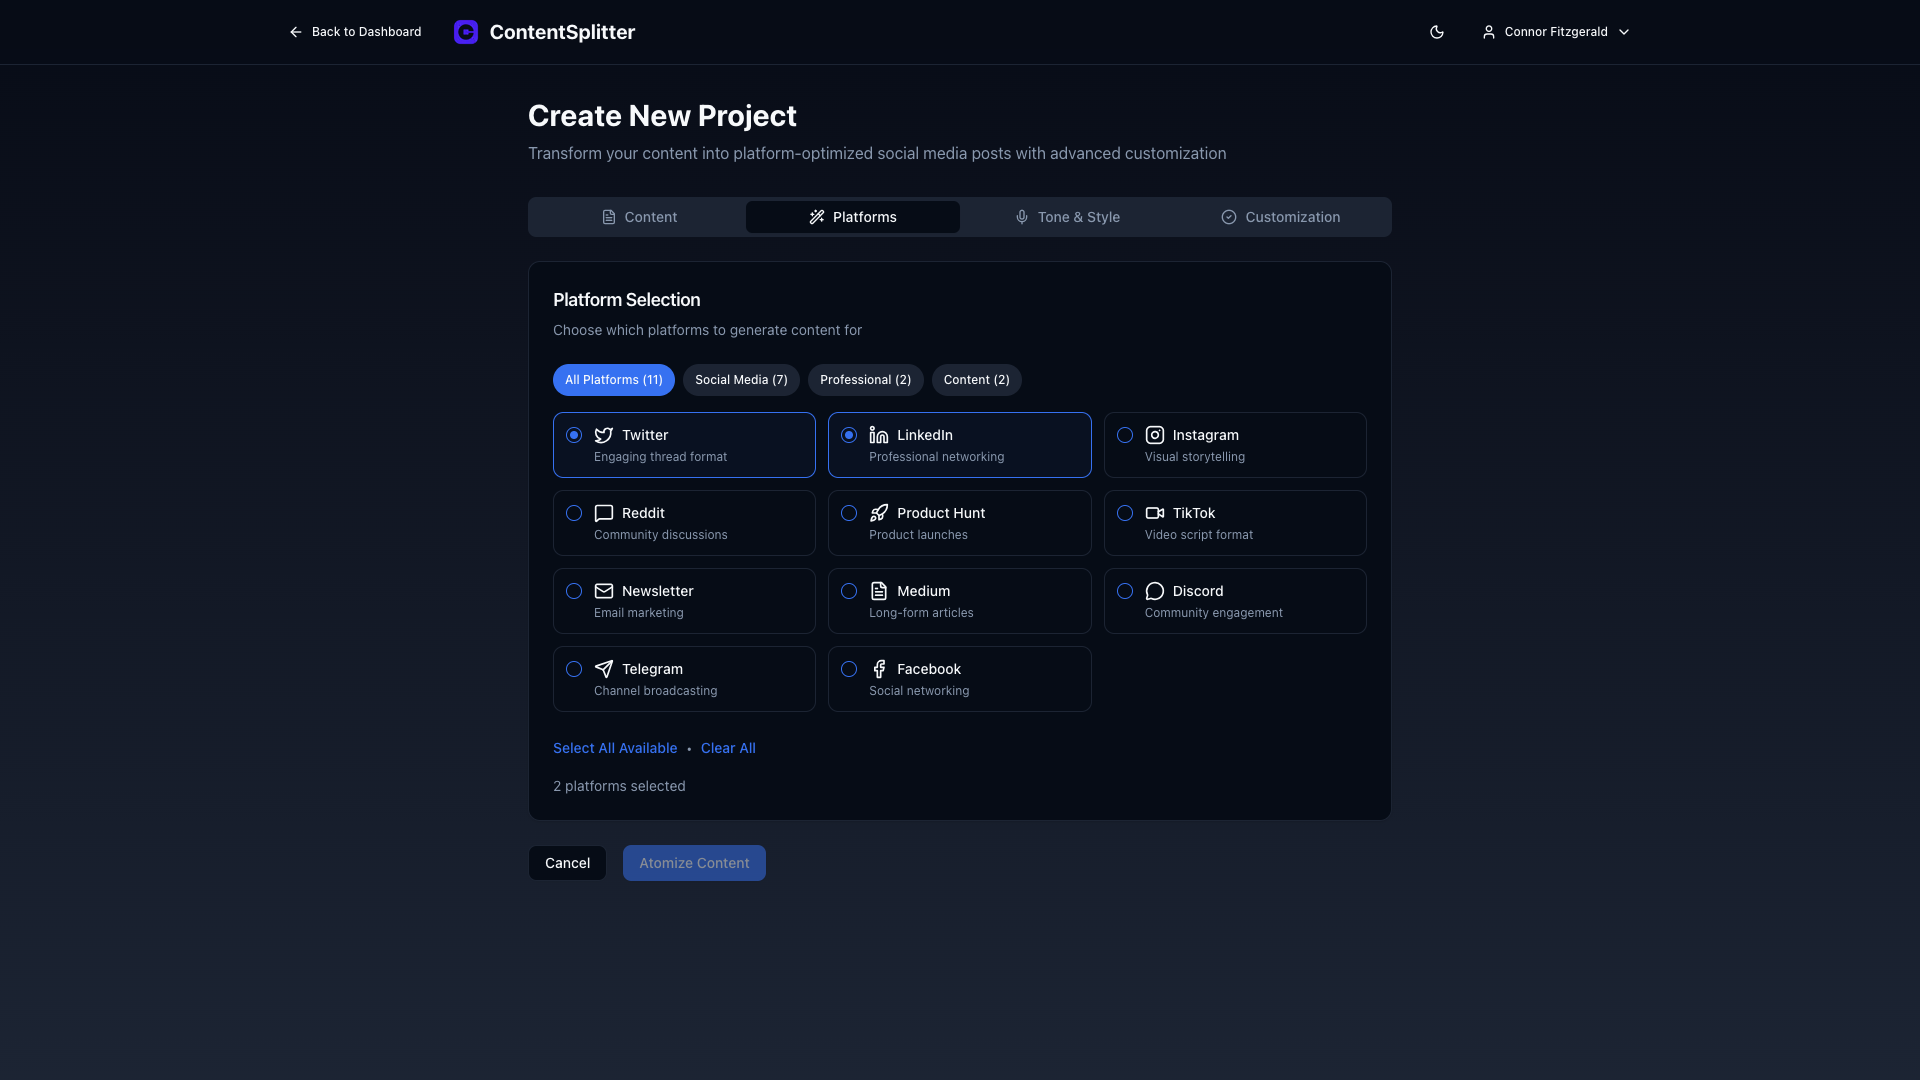Click the Platforms tab wand icon
The width and height of the screenshot is (1920, 1080).
[x=816, y=217]
